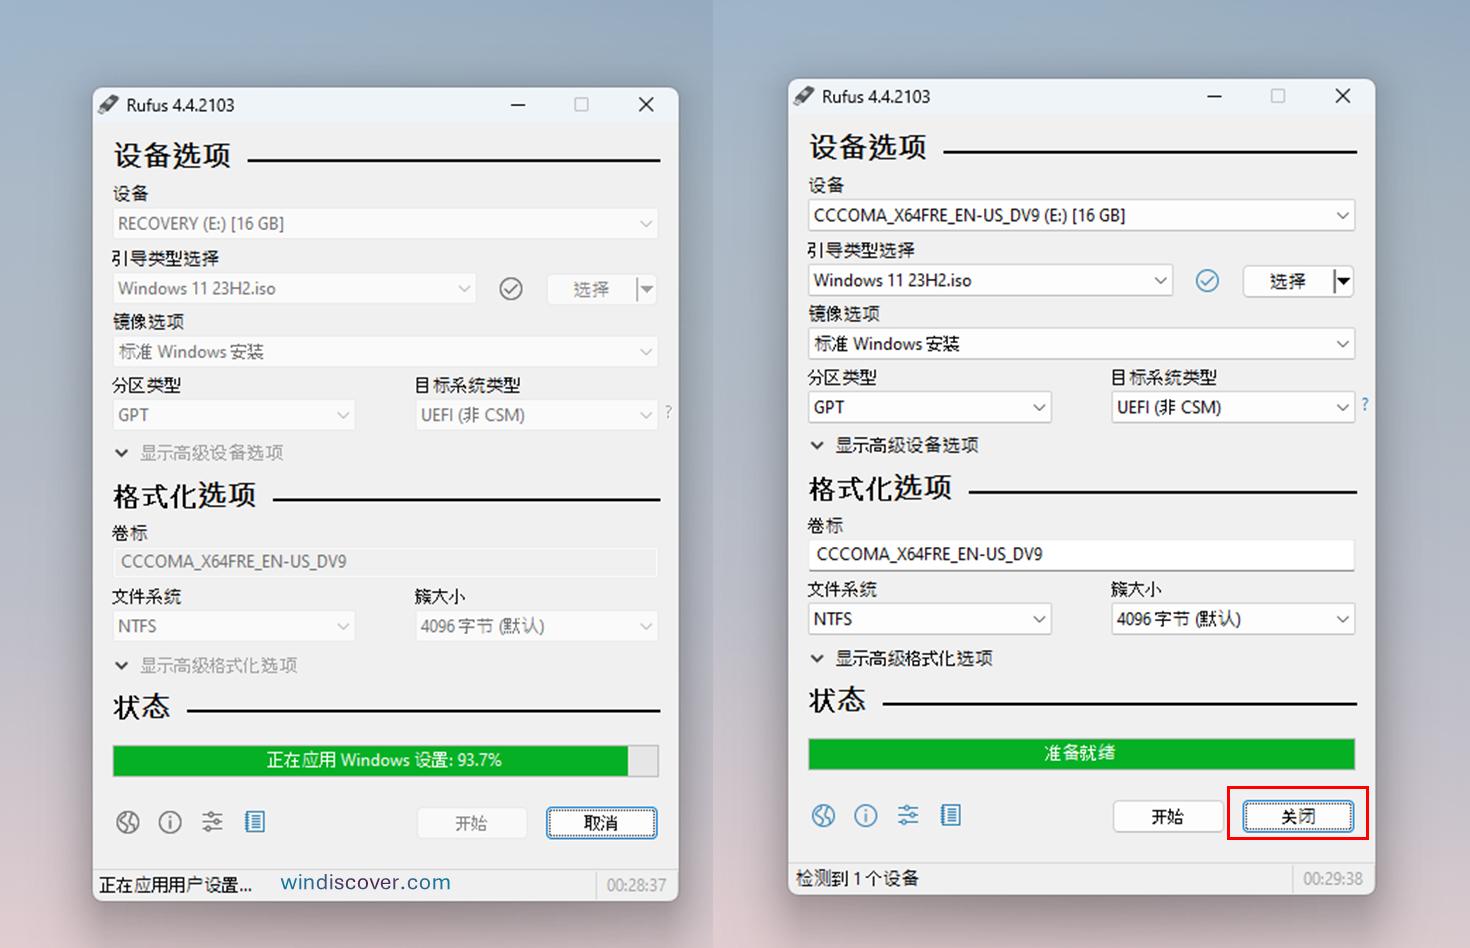Open the 文件系统 NTFS dropdown
This screenshot has height=948, width=1470.
233,625
